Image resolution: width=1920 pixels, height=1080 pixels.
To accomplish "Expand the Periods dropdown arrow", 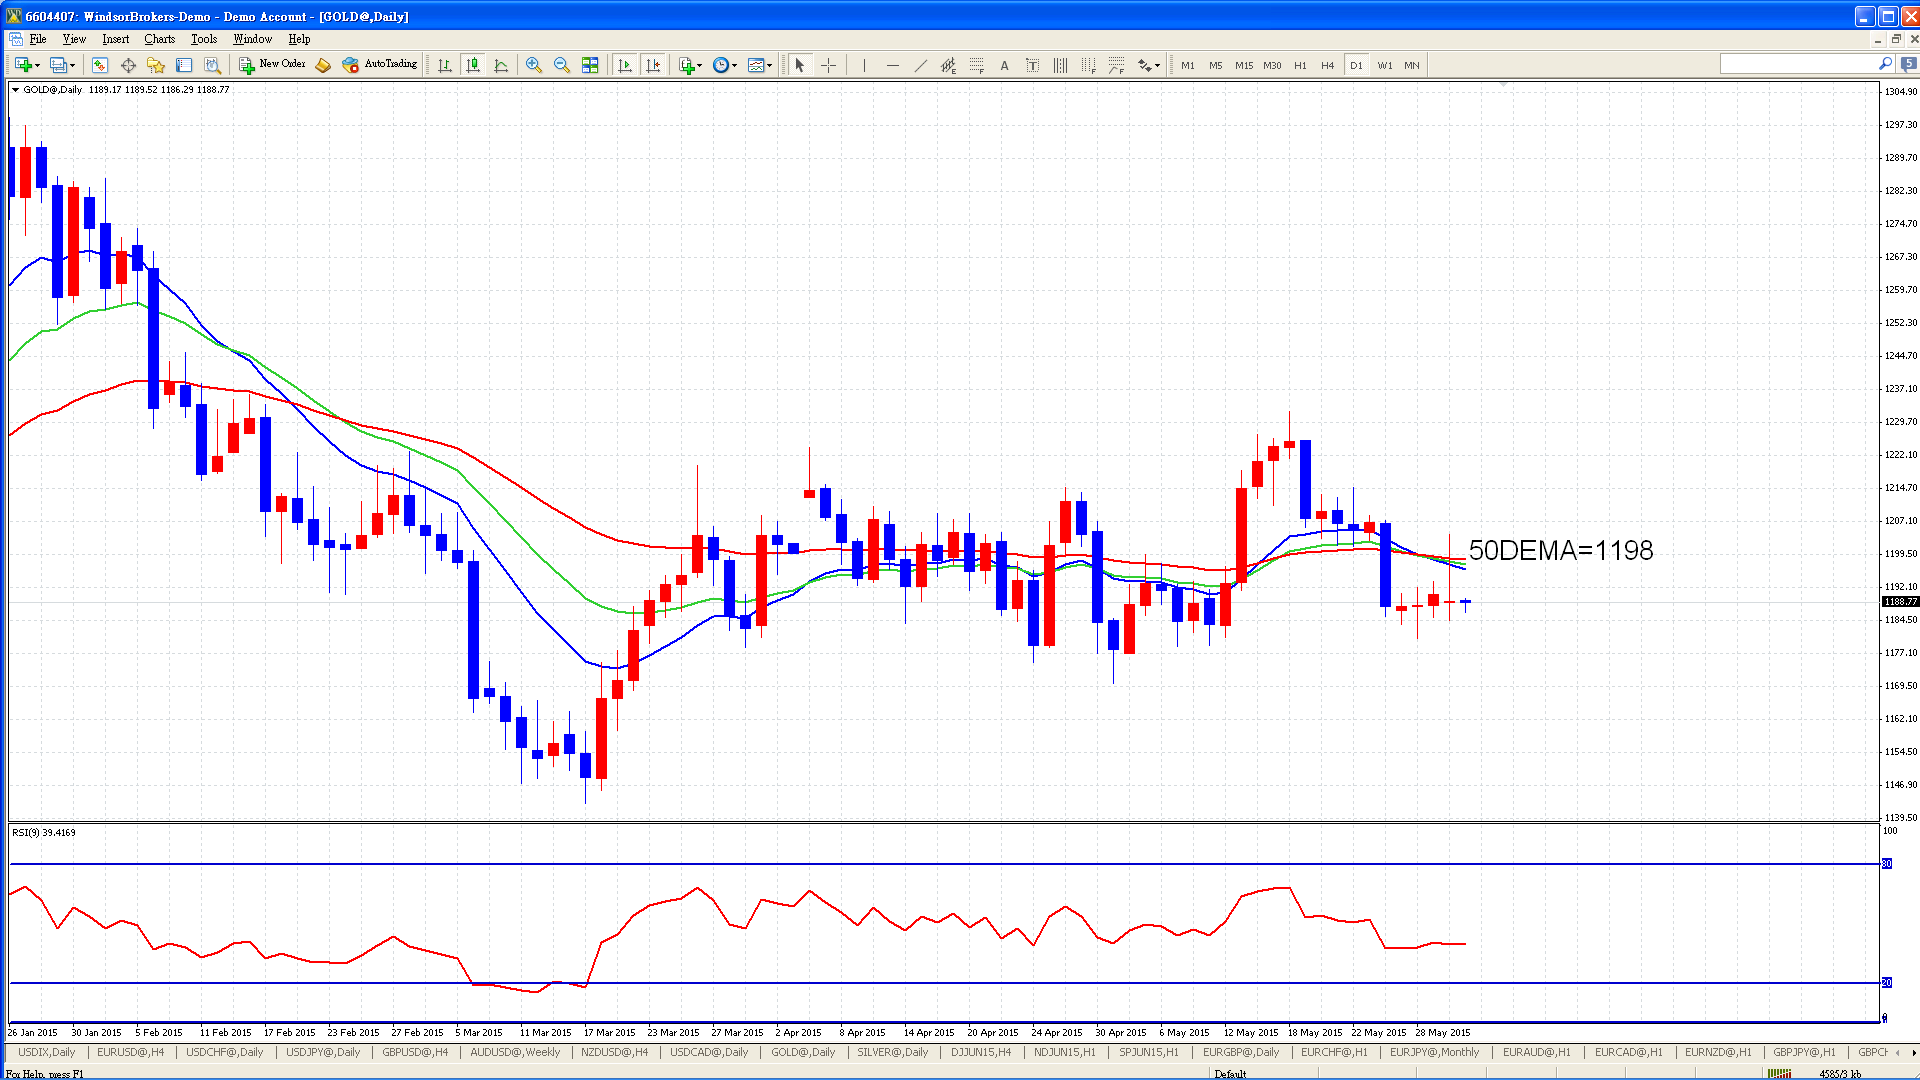I will click(x=734, y=66).
